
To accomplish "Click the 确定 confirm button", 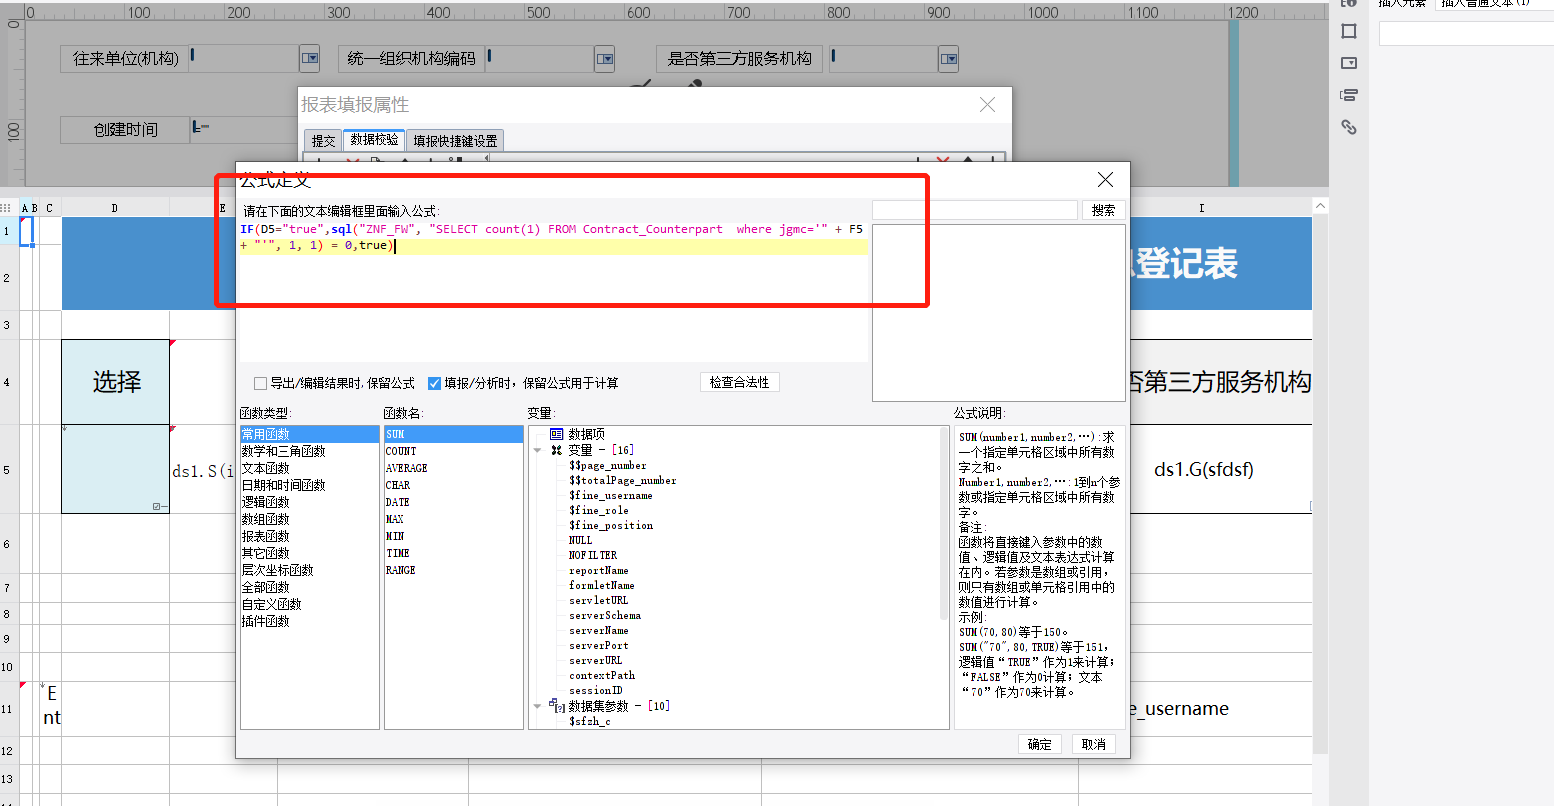I will coord(1040,744).
